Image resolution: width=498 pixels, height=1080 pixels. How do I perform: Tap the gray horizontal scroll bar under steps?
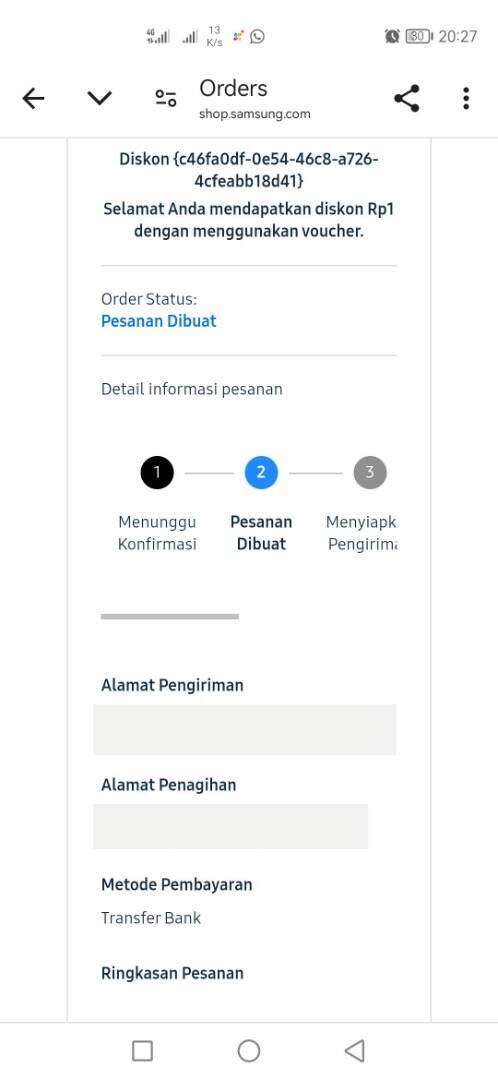(x=169, y=616)
